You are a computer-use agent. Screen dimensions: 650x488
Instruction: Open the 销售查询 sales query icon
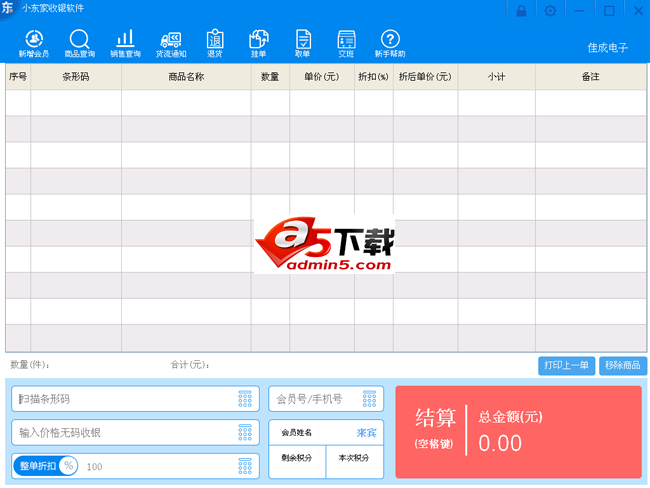pyautogui.click(x=125, y=44)
